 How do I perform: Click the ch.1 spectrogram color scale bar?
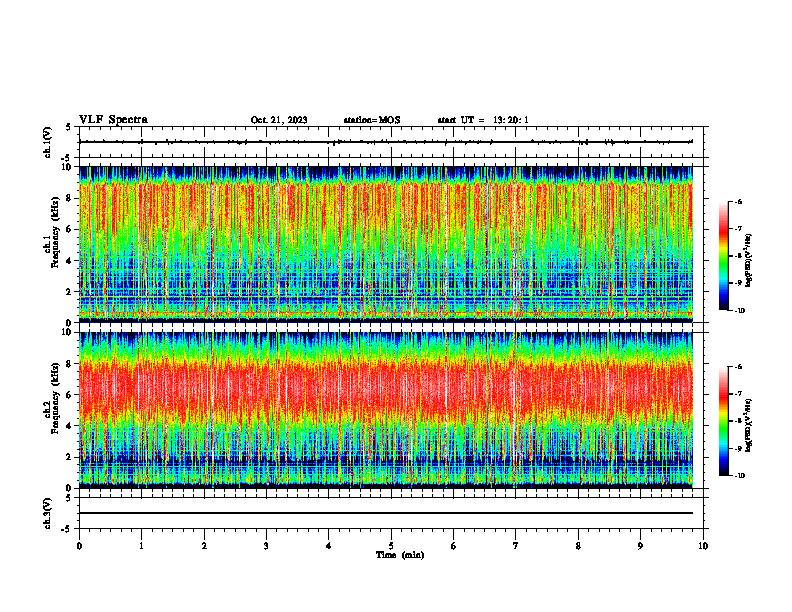tap(723, 256)
